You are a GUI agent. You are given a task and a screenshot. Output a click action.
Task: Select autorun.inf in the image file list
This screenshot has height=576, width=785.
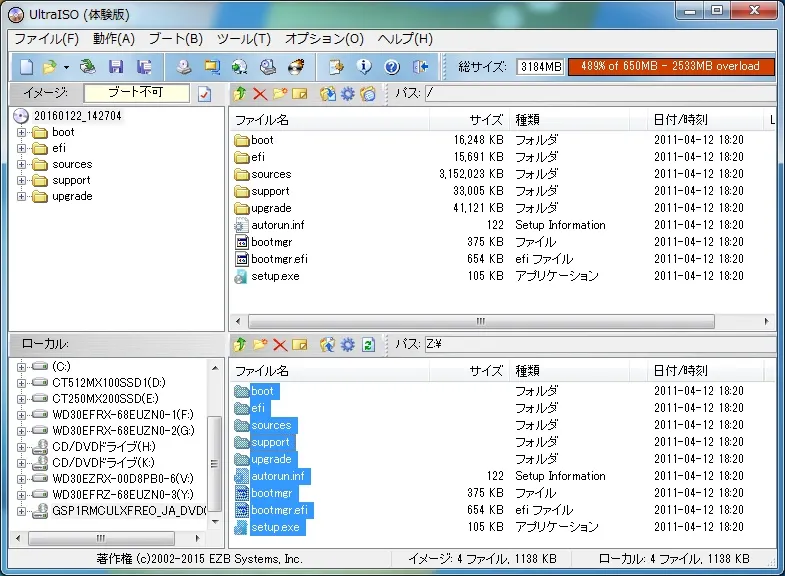(277, 225)
